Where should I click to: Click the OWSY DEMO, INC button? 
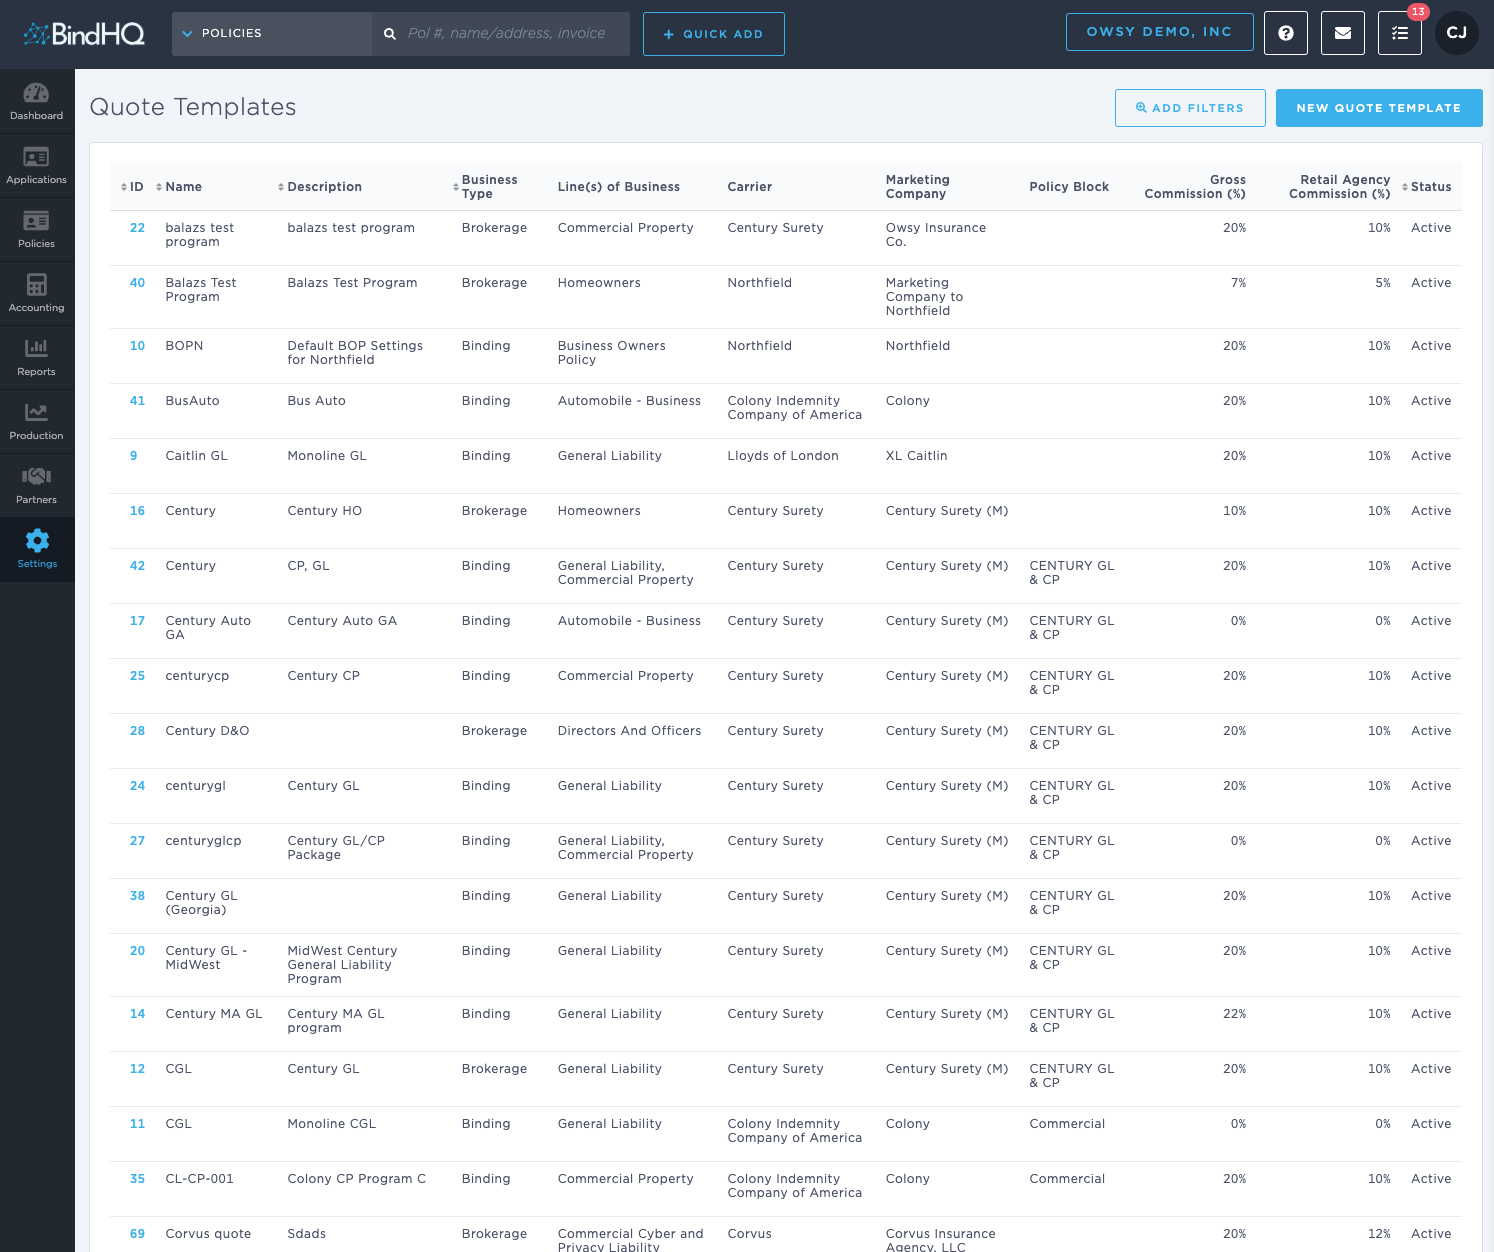[1160, 32]
